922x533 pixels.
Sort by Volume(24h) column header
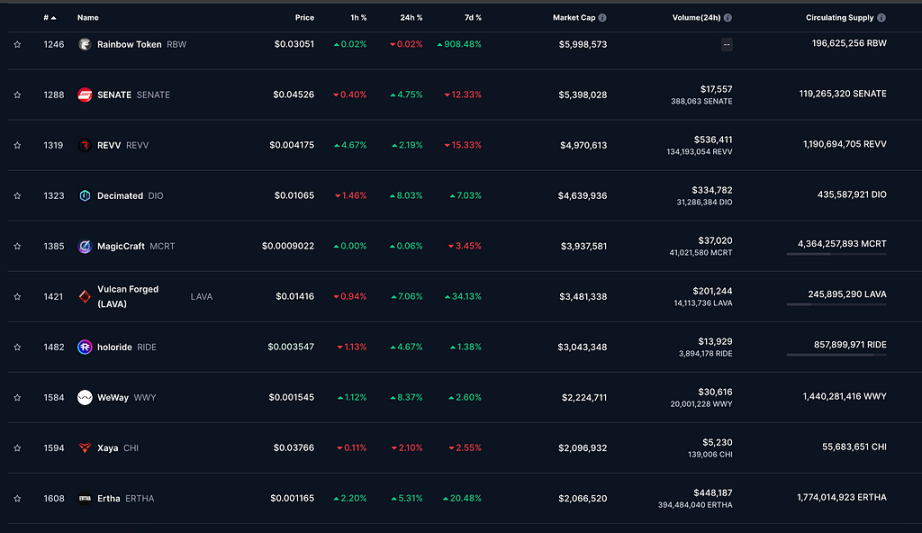coord(696,18)
